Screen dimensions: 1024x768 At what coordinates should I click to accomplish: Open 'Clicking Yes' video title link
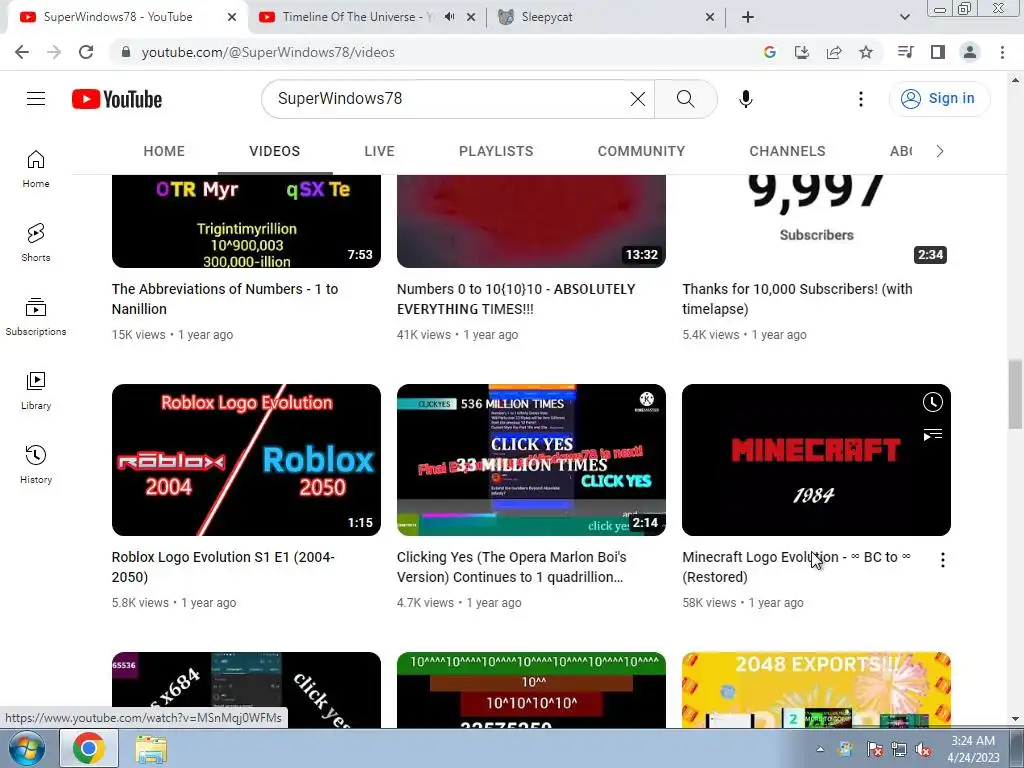[x=511, y=567]
